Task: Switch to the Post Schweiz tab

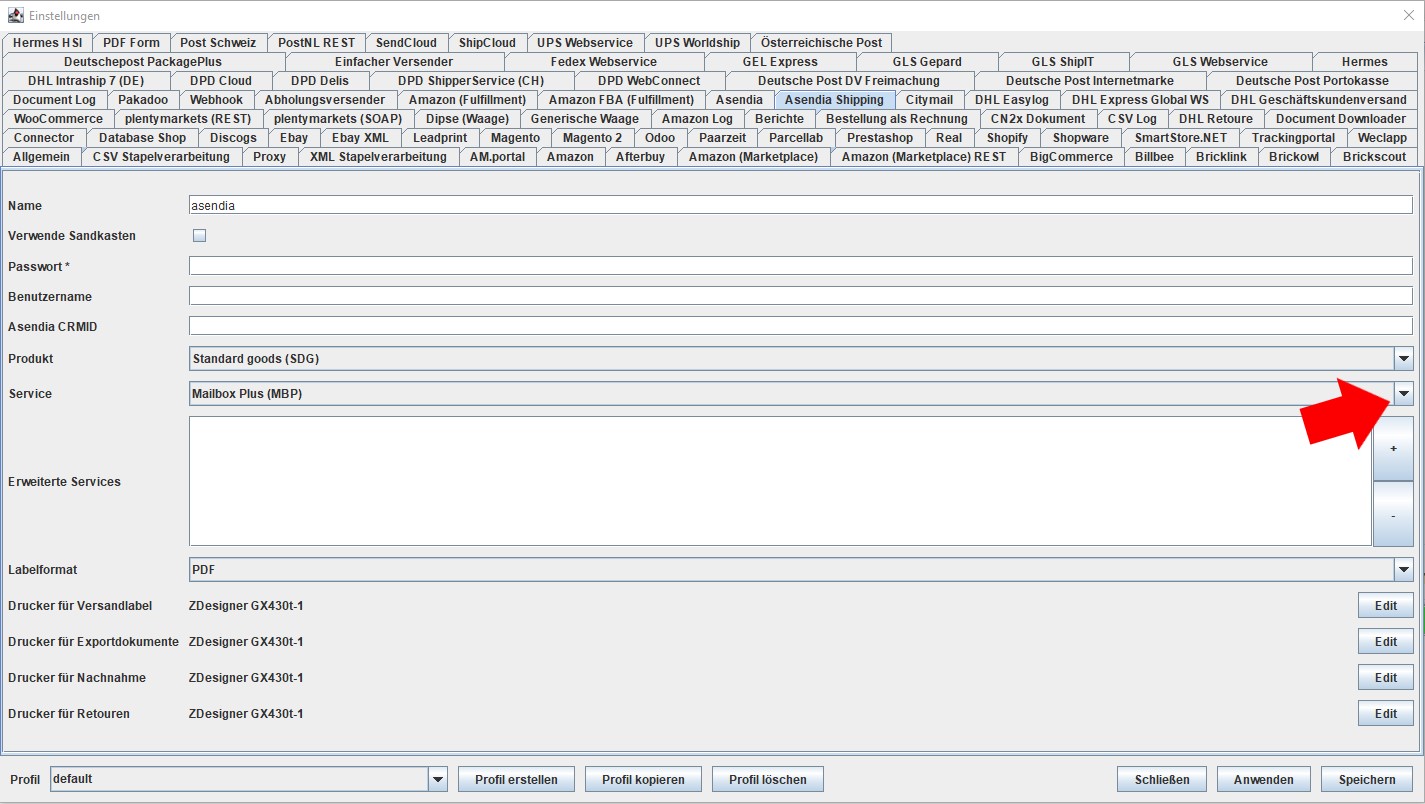Action: pos(218,43)
